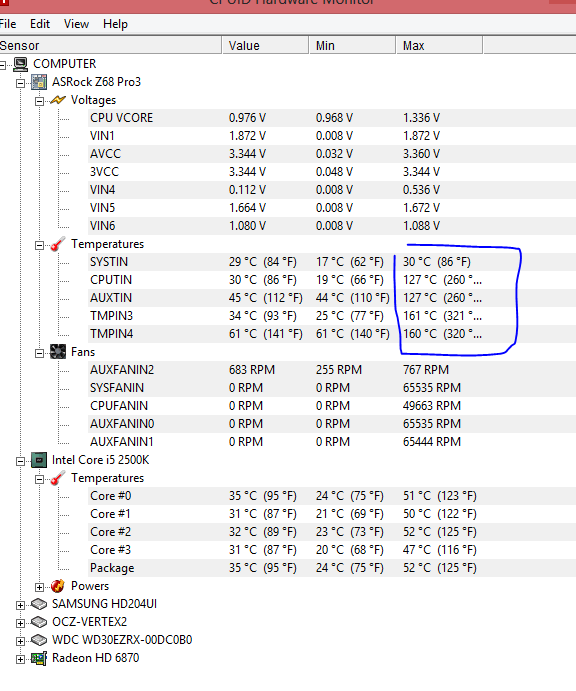Select the VIN5 voltage row
Screen dimensions: 576x691
click(x=332, y=208)
